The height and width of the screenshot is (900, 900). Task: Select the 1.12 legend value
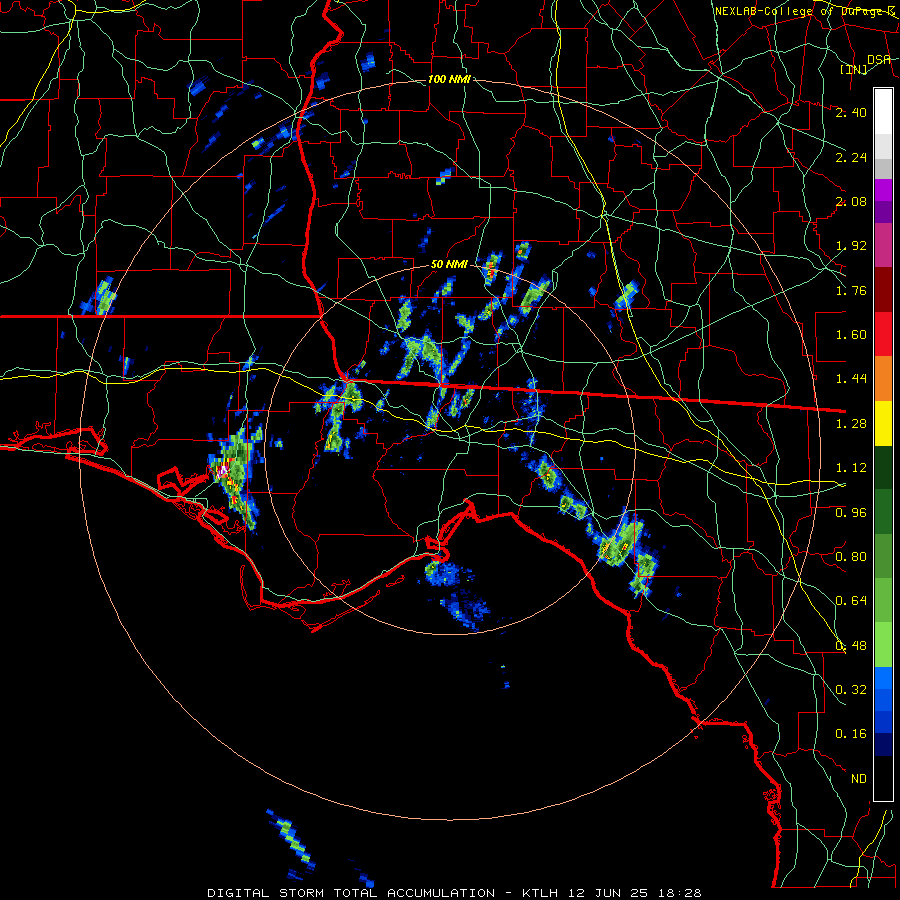[x=851, y=468]
